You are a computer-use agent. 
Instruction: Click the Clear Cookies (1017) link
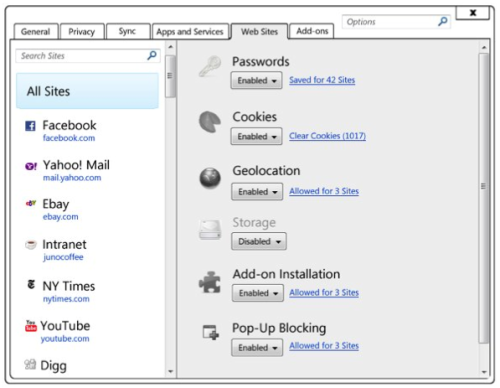(327, 136)
